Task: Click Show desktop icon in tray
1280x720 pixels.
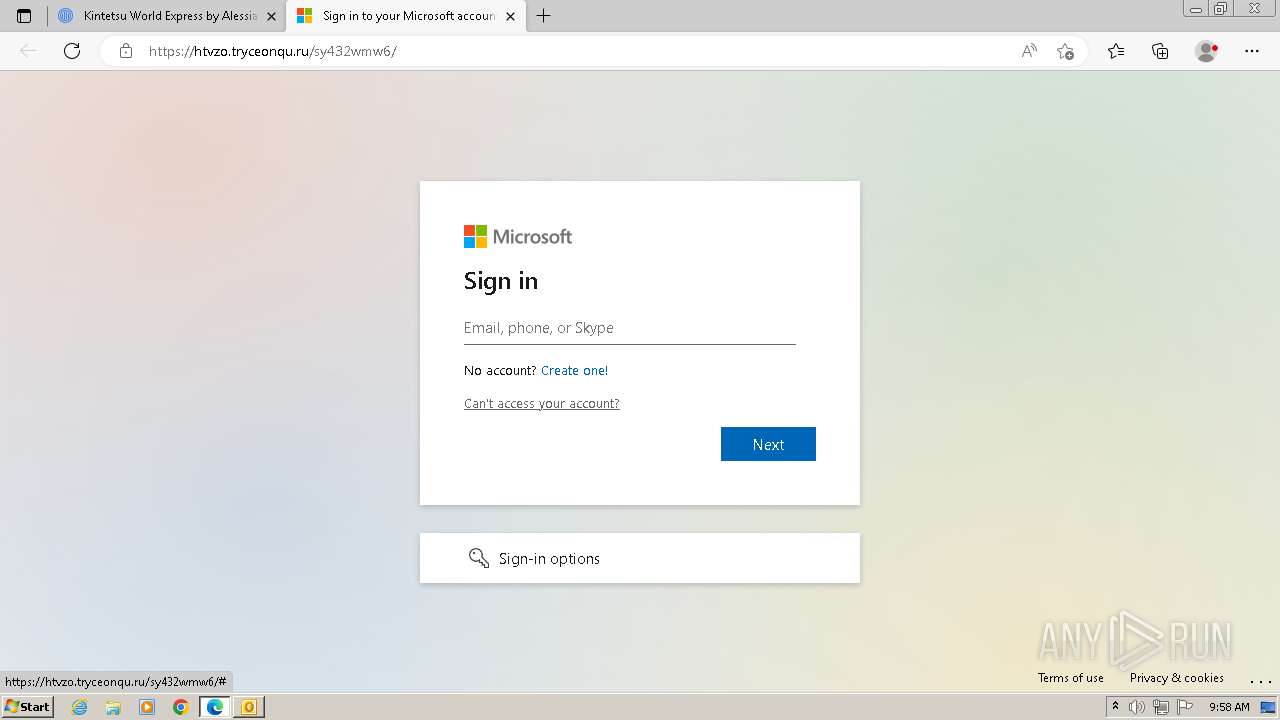Action: pyautogui.click(x=1268, y=707)
